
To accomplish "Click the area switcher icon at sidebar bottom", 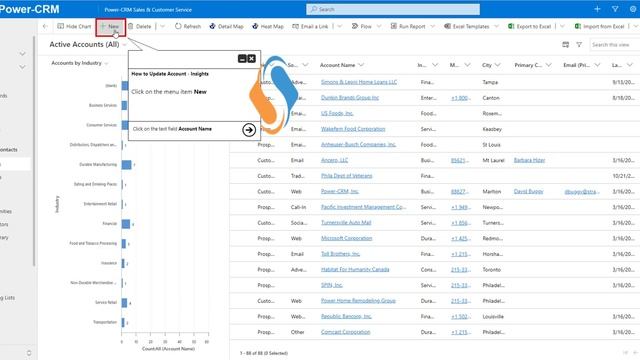I will click(29, 353).
